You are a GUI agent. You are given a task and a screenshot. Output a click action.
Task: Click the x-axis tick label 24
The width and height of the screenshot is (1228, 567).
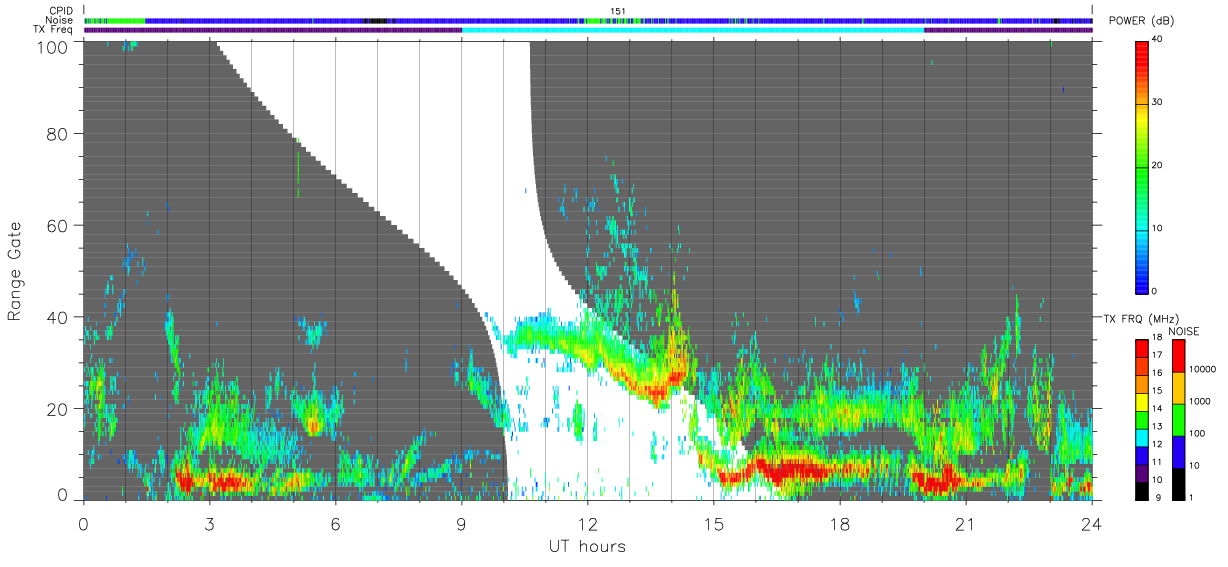click(x=1092, y=524)
